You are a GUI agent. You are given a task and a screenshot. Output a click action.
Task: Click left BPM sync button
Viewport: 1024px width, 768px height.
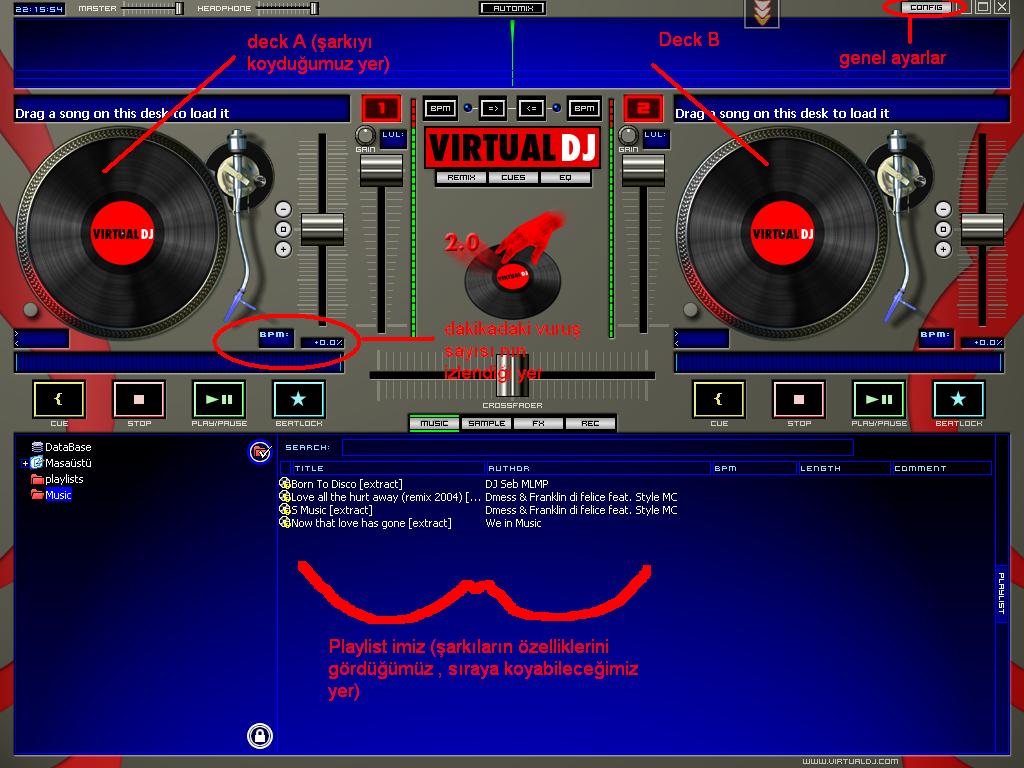440,108
